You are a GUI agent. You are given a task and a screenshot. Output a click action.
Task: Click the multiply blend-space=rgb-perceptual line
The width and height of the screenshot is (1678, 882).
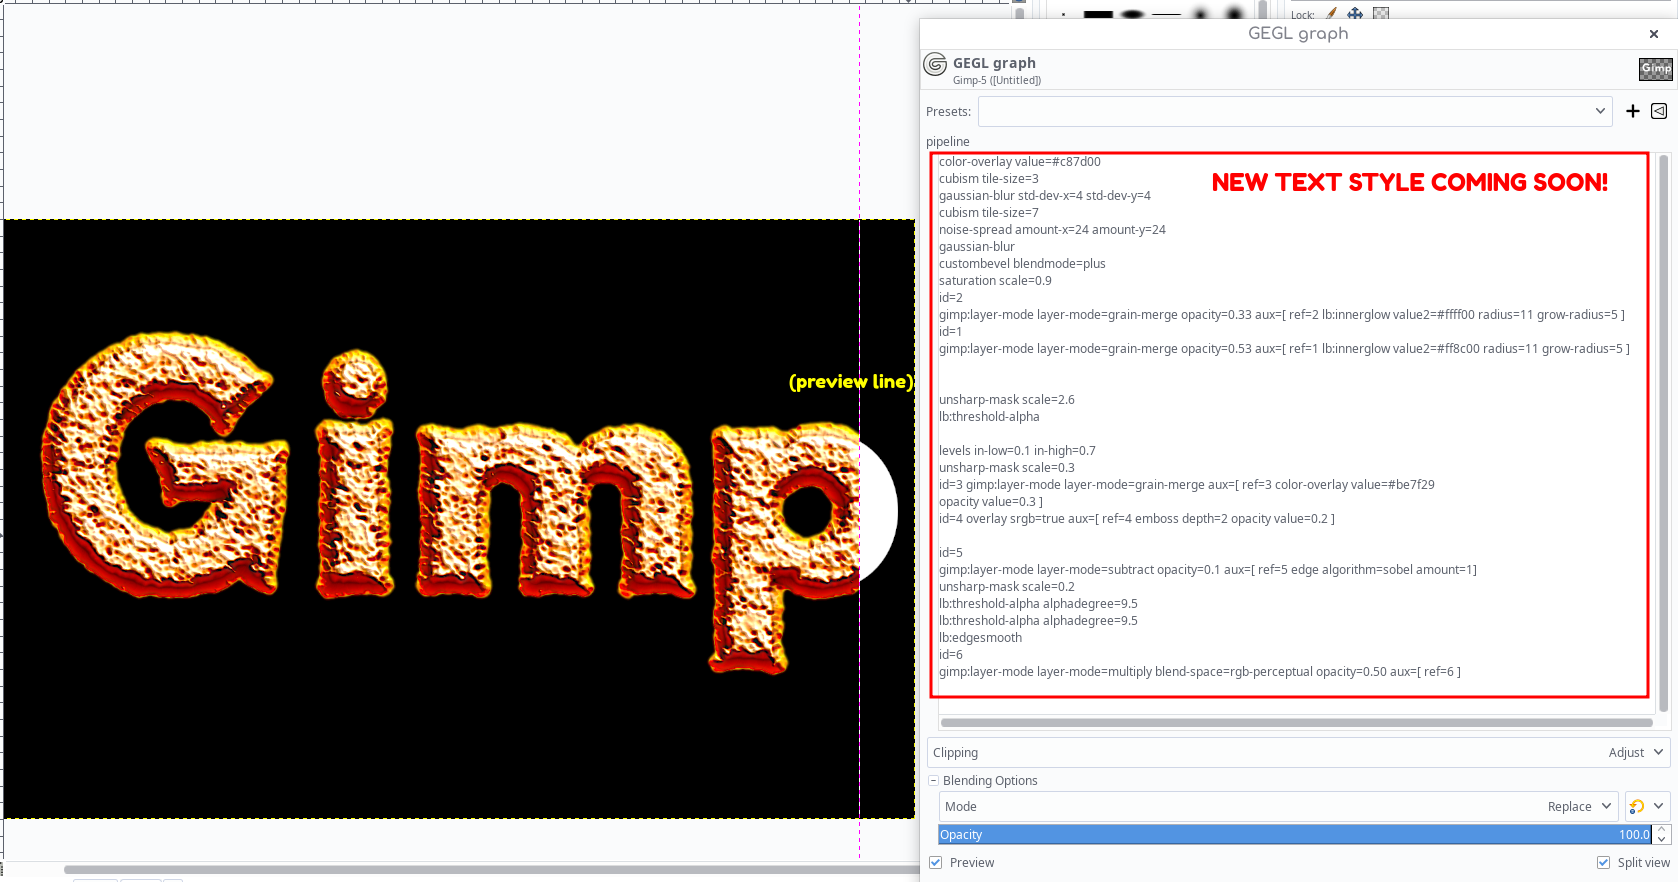tap(1200, 672)
